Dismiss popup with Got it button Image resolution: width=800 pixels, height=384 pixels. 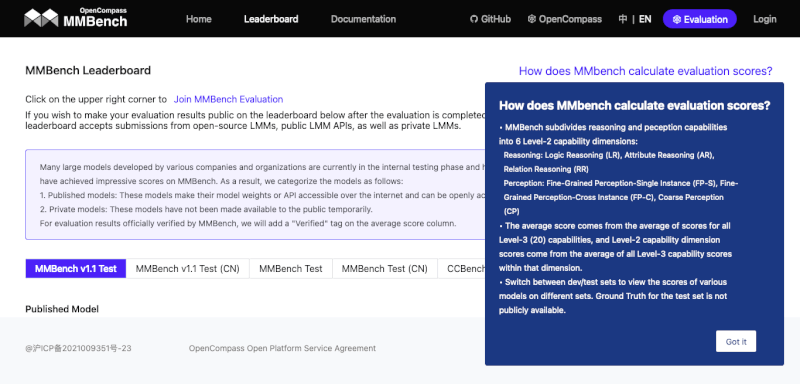736,341
